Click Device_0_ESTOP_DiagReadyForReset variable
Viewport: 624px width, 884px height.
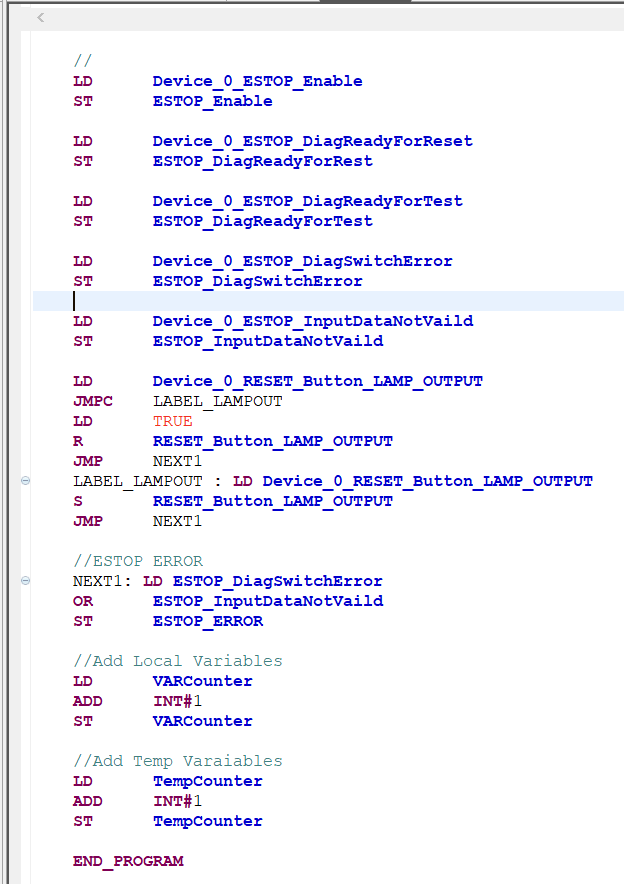click(x=312, y=141)
